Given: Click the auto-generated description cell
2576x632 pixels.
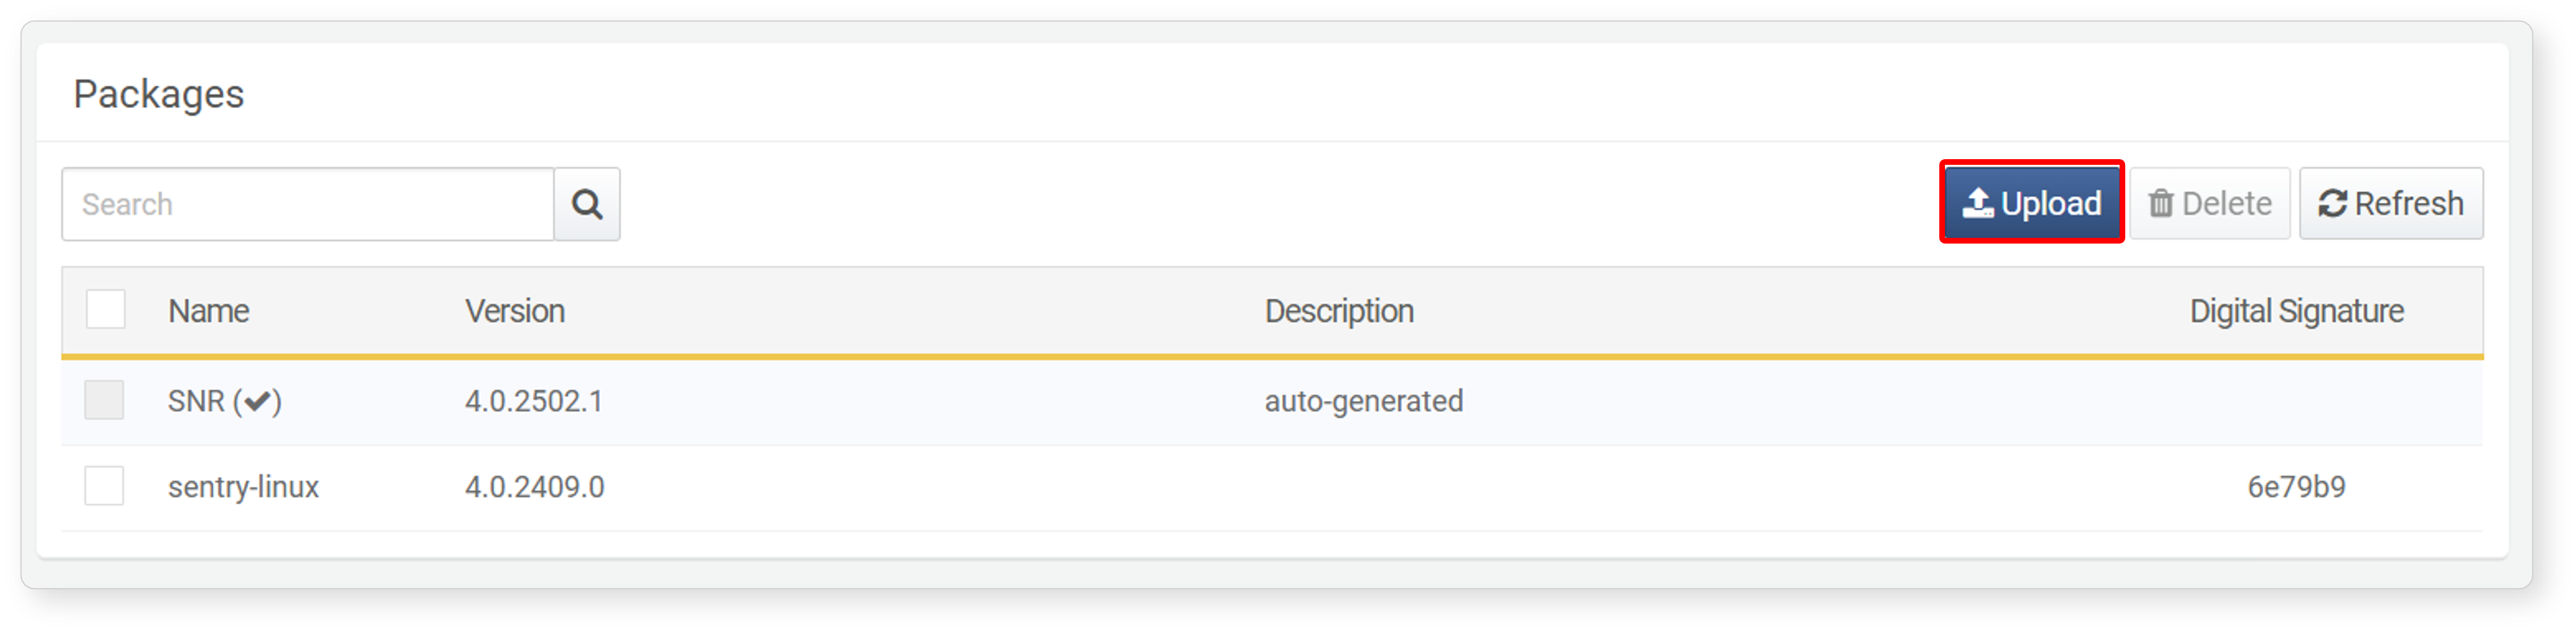Looking at the screenshot, I should coord(1364,401).
